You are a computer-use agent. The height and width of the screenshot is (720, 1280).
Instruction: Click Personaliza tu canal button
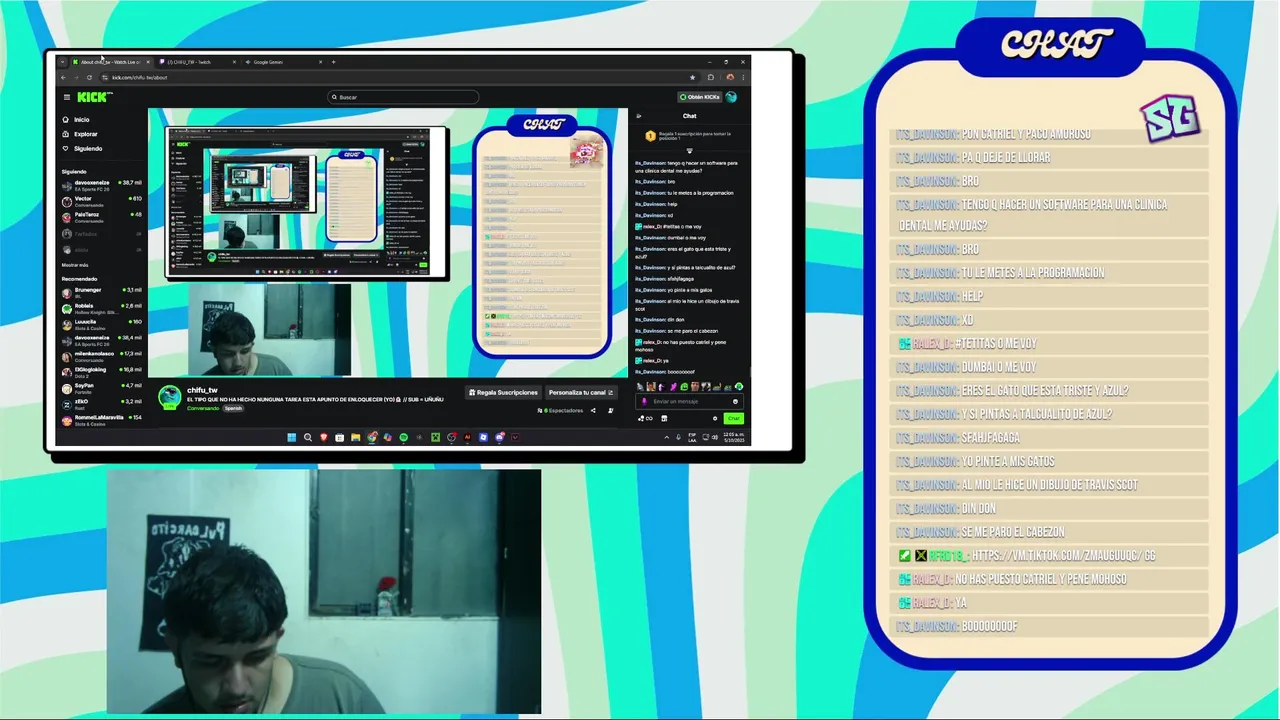pyautogui.click(x=581, y=392)
